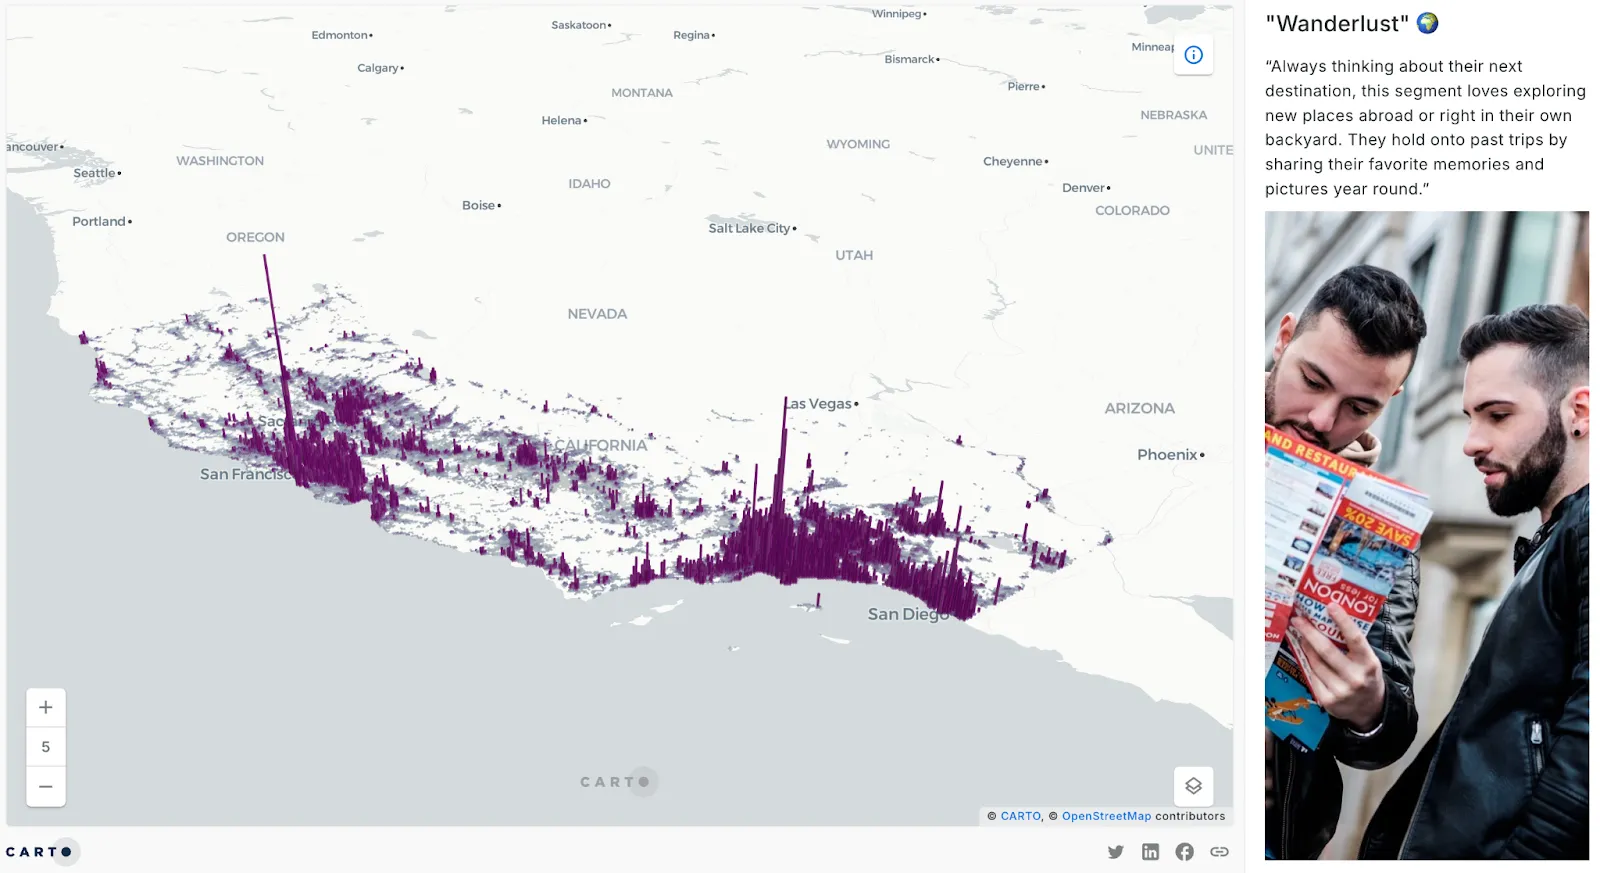Open the CARTO attribution link

(1020, 816)
